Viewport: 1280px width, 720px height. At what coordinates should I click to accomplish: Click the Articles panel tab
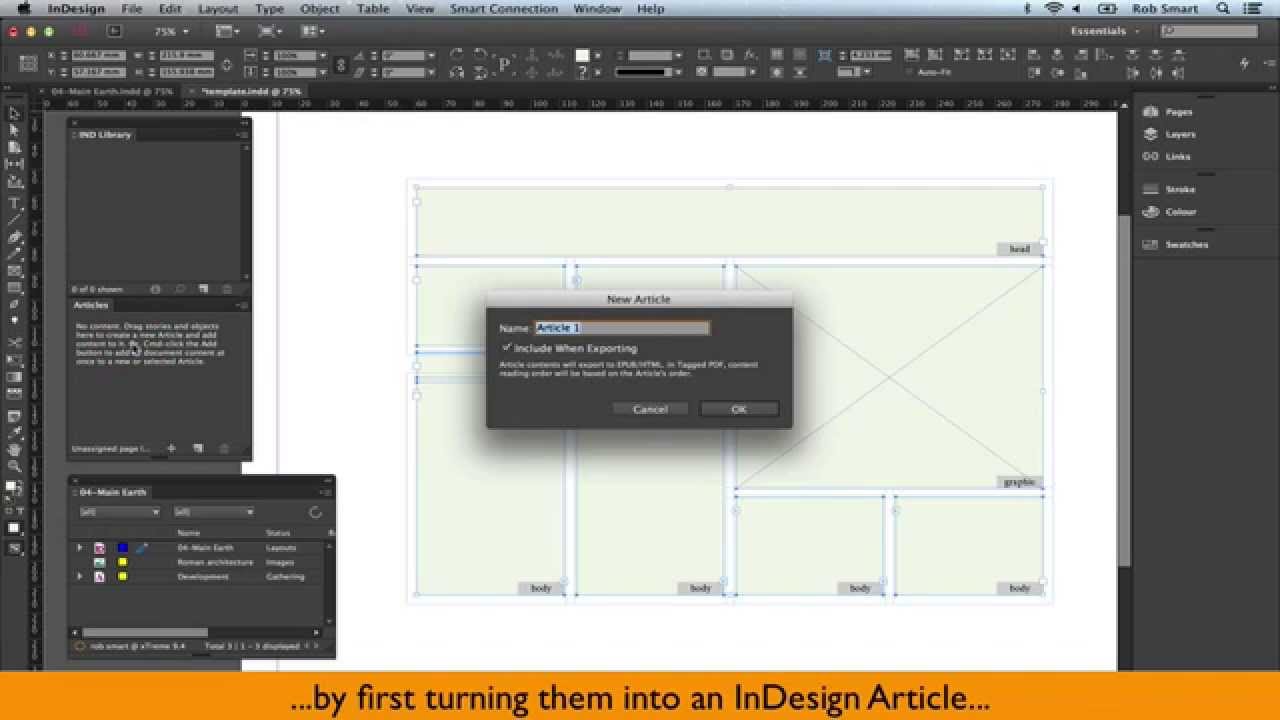(91, 305)
